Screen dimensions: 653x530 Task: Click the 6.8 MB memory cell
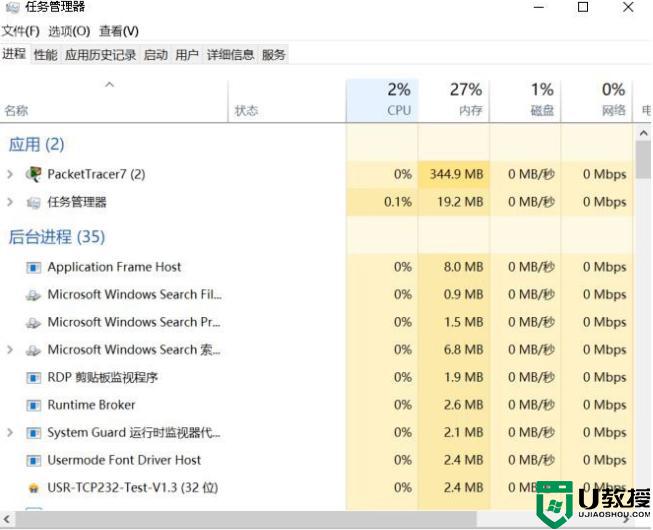[454, 350]
